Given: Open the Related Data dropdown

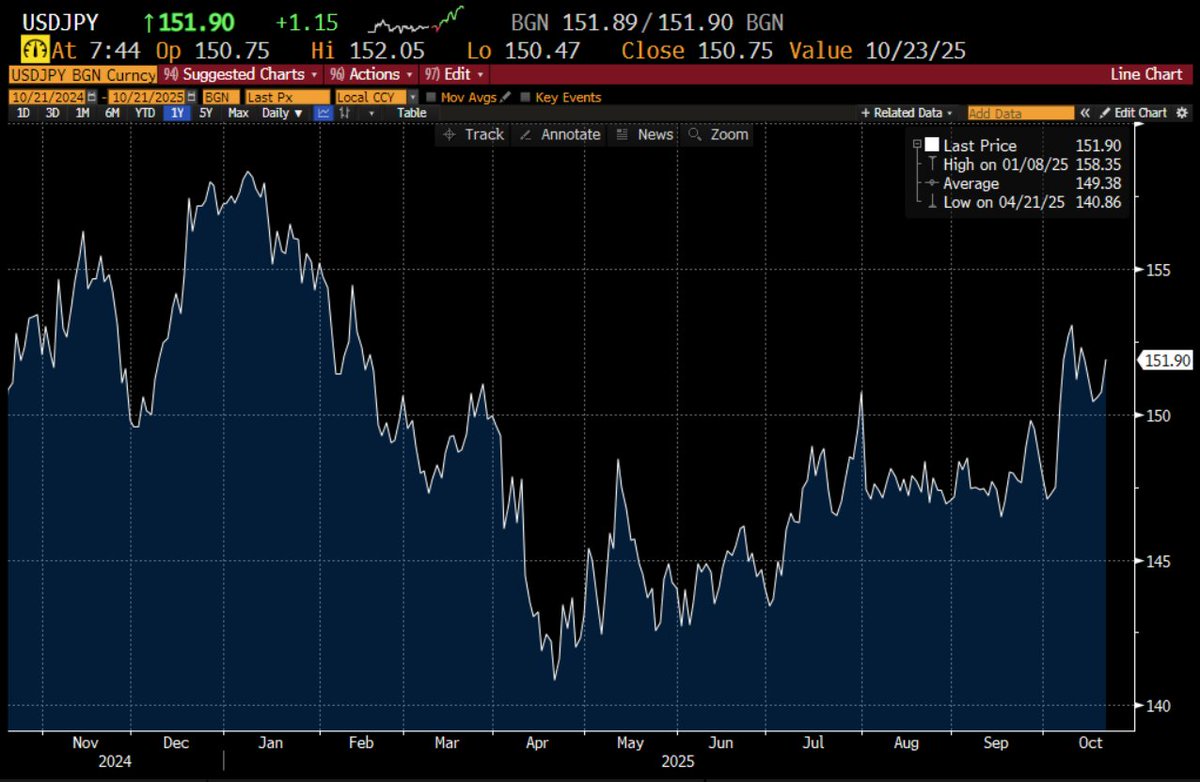Looking at the screenshot, I should (x=906, y=113).
